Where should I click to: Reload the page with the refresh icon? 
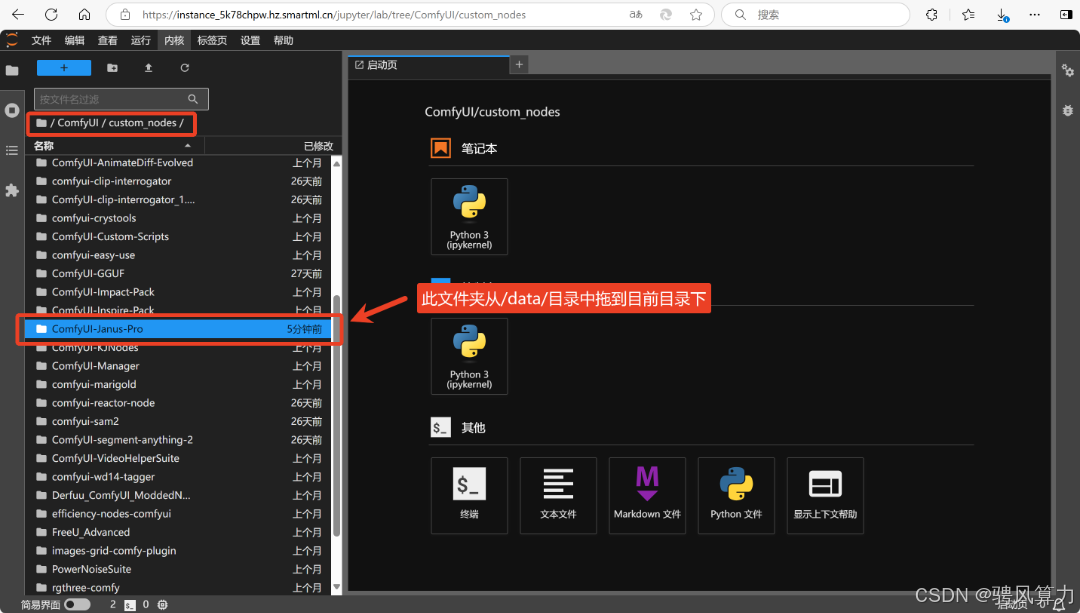pyautogui.click(x=51, y=14)
